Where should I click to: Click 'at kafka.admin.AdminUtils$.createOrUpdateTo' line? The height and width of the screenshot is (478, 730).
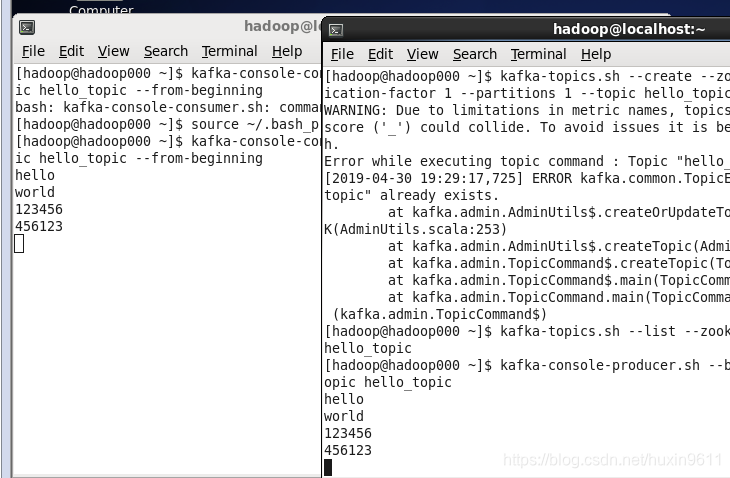tap(558, 212)
